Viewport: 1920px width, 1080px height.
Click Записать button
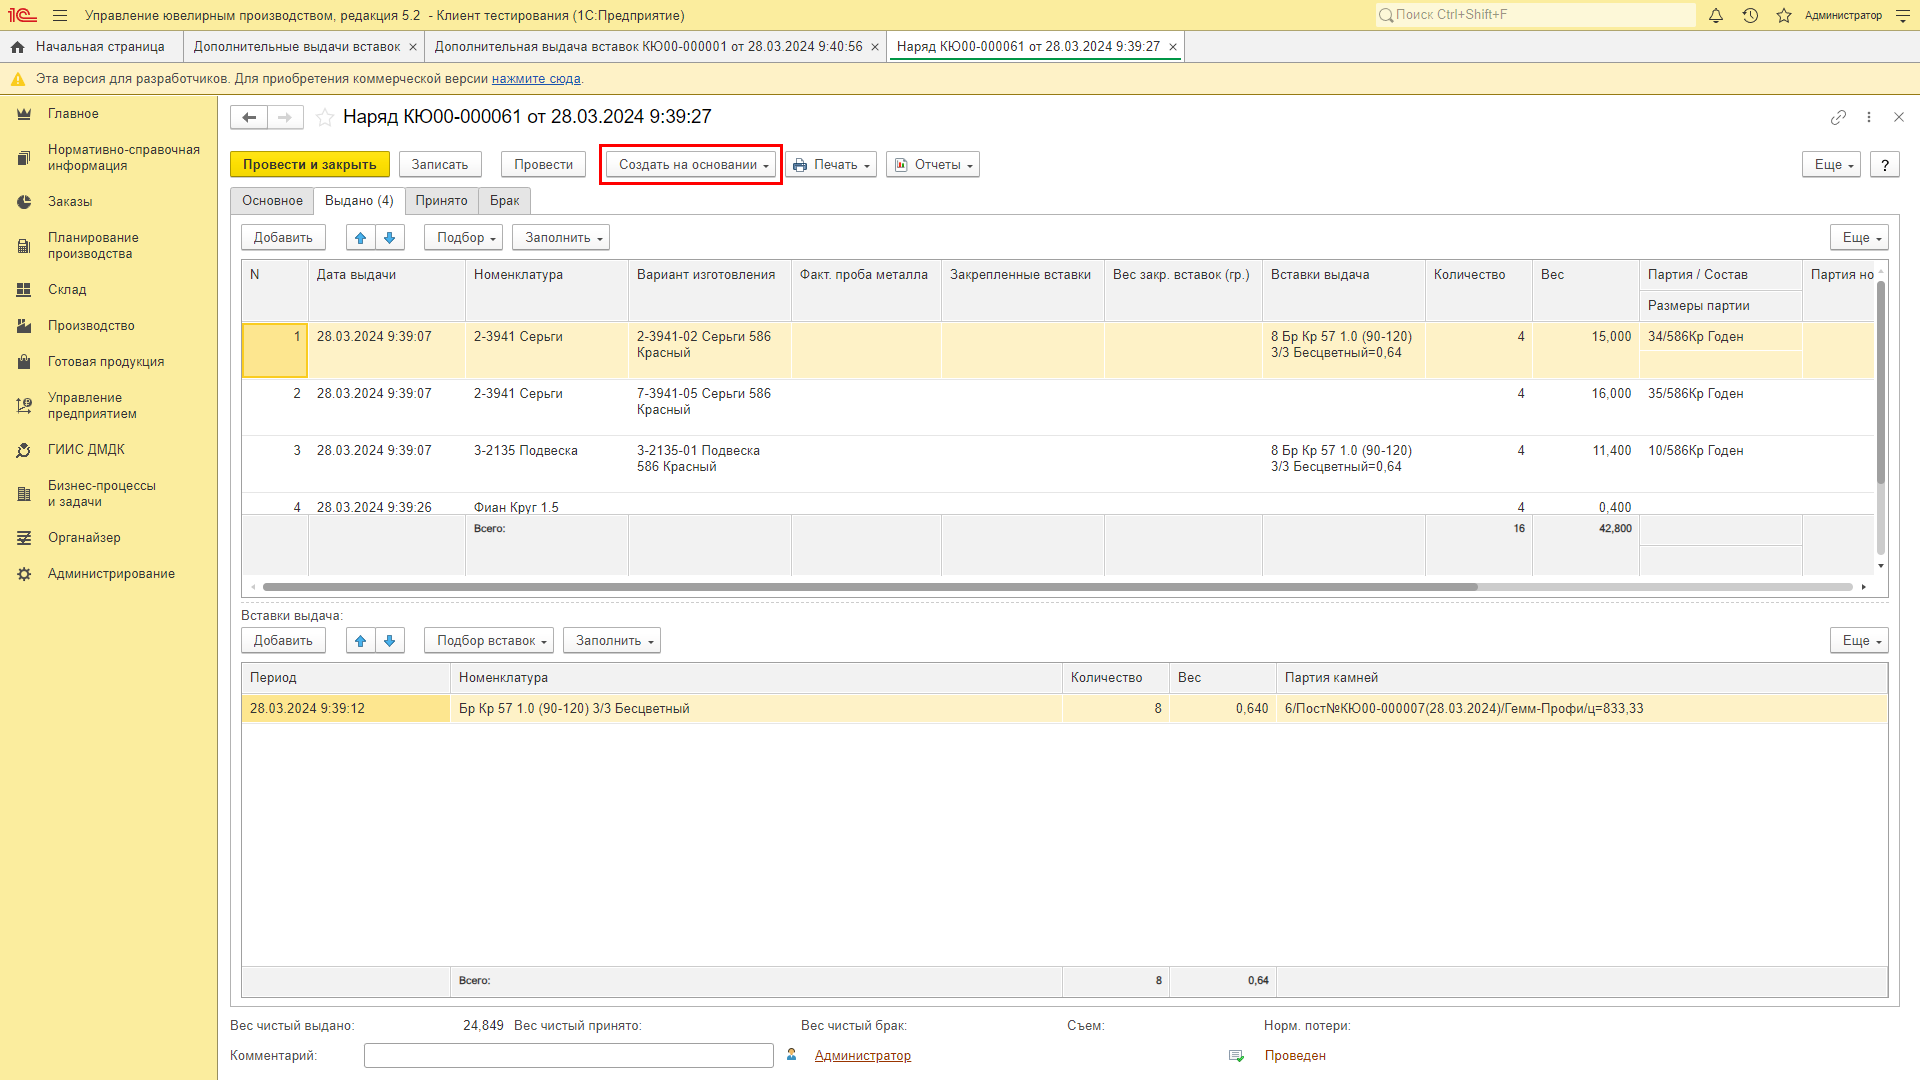point(440,165)
